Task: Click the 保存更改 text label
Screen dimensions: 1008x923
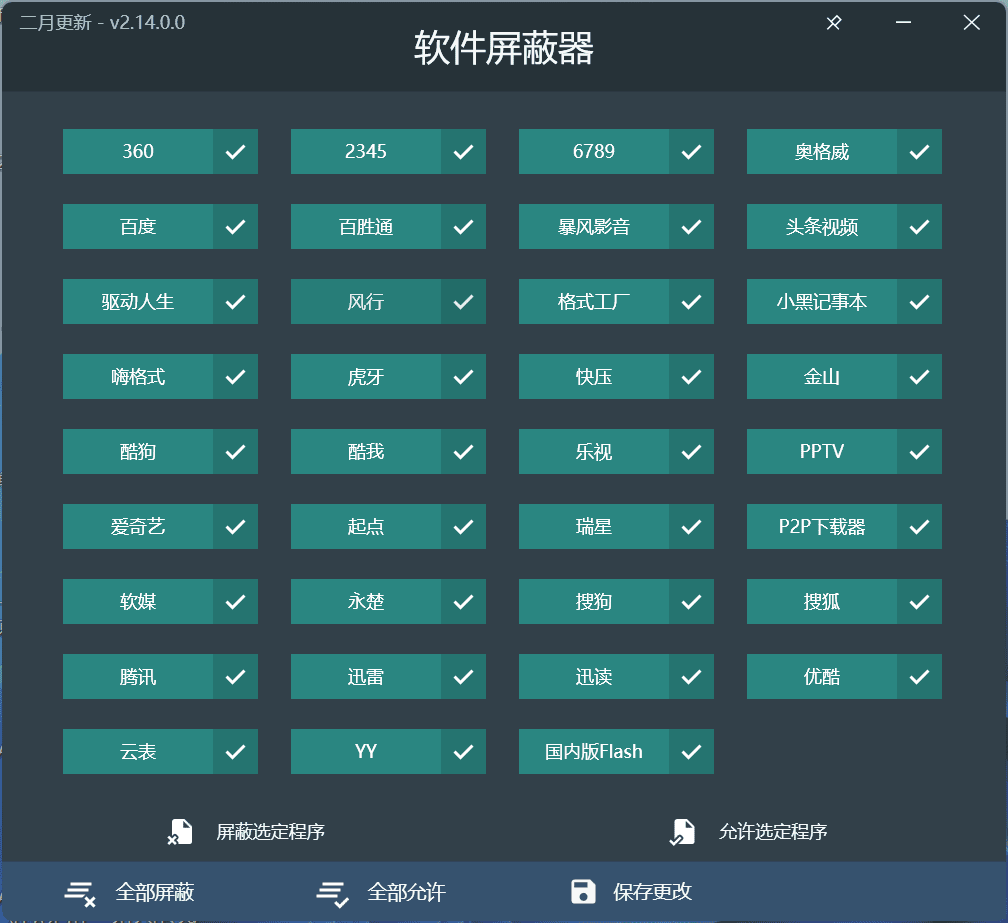Action: click(x=652, y=892)
